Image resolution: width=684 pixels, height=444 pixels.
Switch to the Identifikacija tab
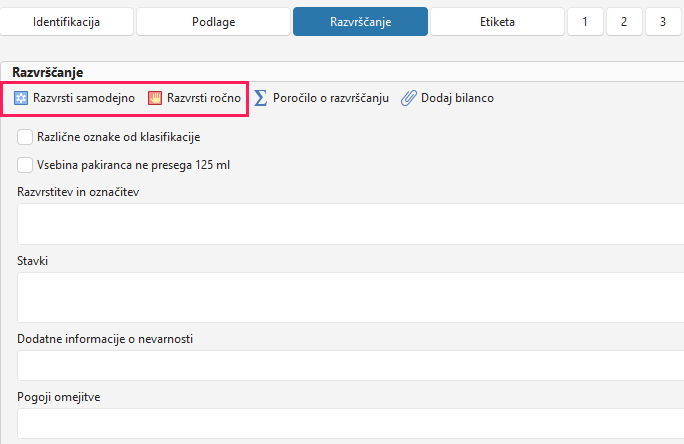pyautogui.click(x=66, y=22)
